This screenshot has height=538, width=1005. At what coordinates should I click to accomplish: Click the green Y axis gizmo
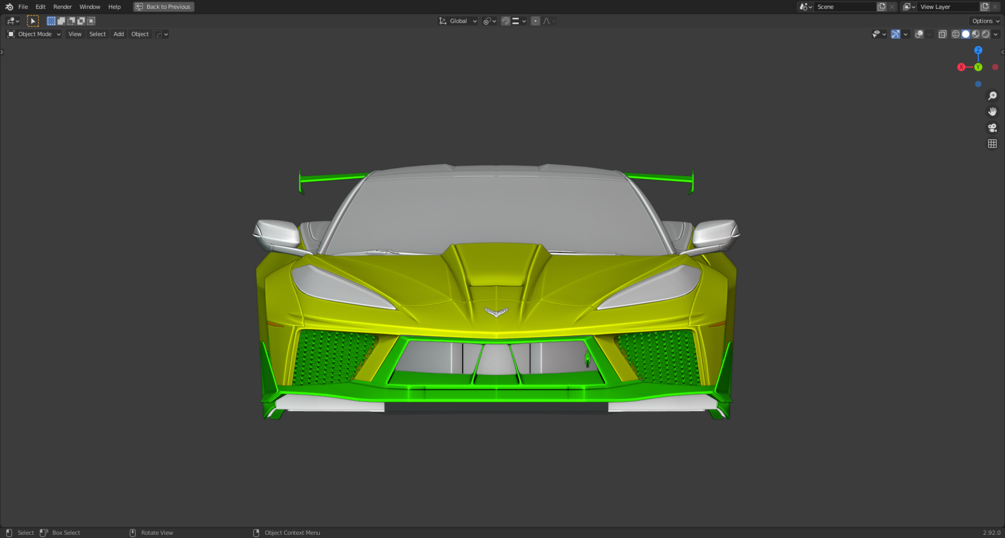coord(978,67)
